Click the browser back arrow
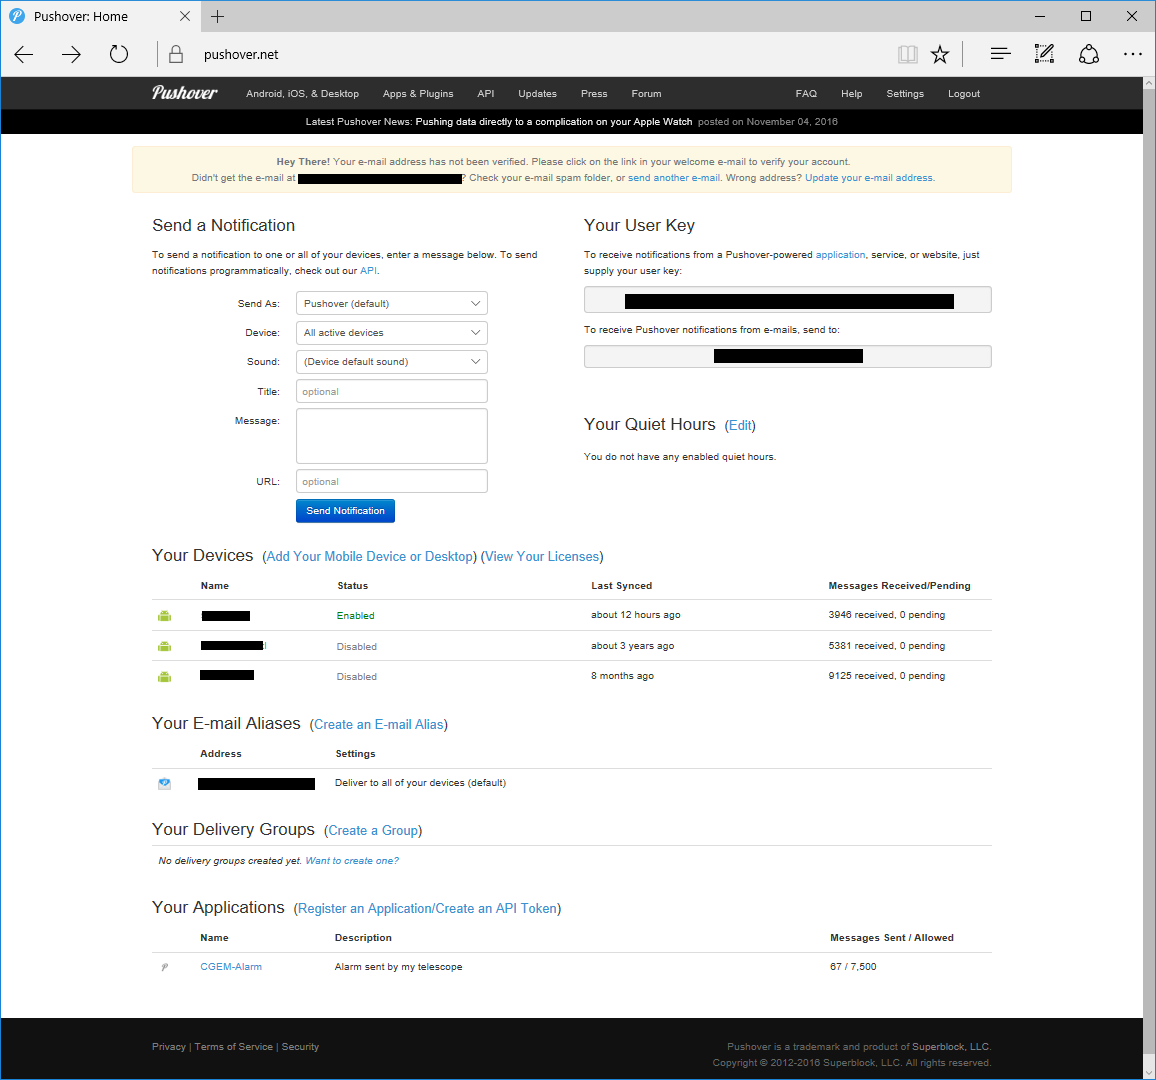 click(x=24, y=55)
